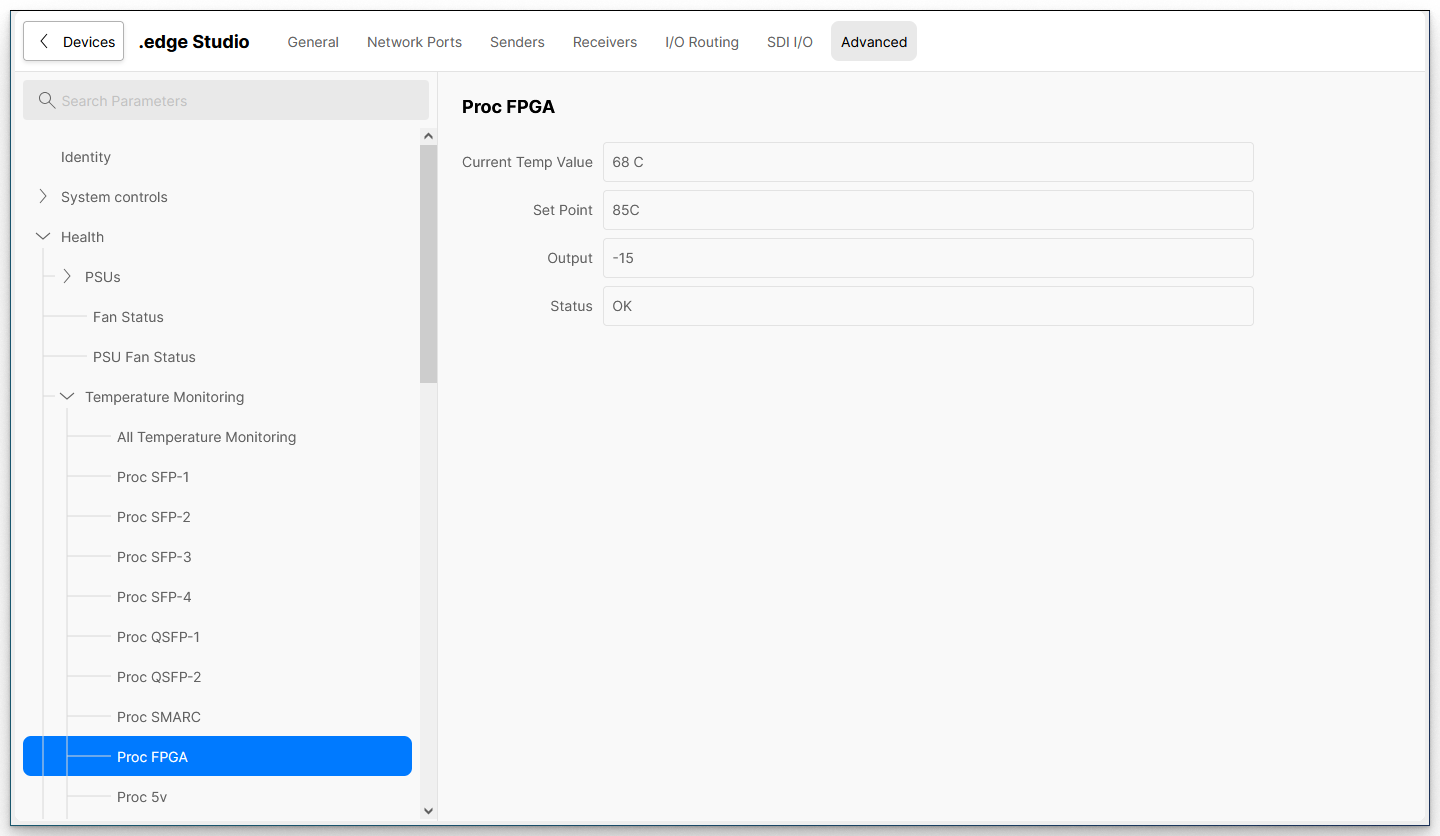Image resolution: width=1440 pixels, height=836 pixels.
Task: Open the SDI I/O tab
Action: pos(790,42)
